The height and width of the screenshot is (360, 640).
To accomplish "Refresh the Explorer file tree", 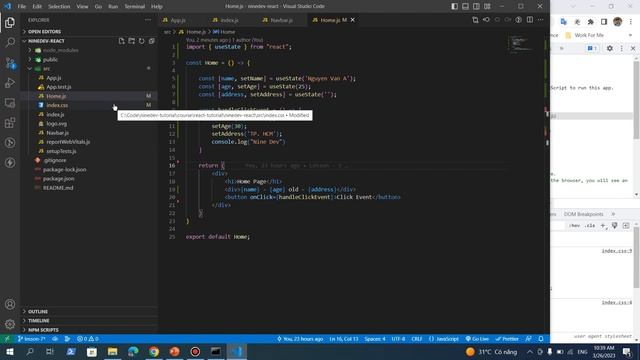I will 142,41.
